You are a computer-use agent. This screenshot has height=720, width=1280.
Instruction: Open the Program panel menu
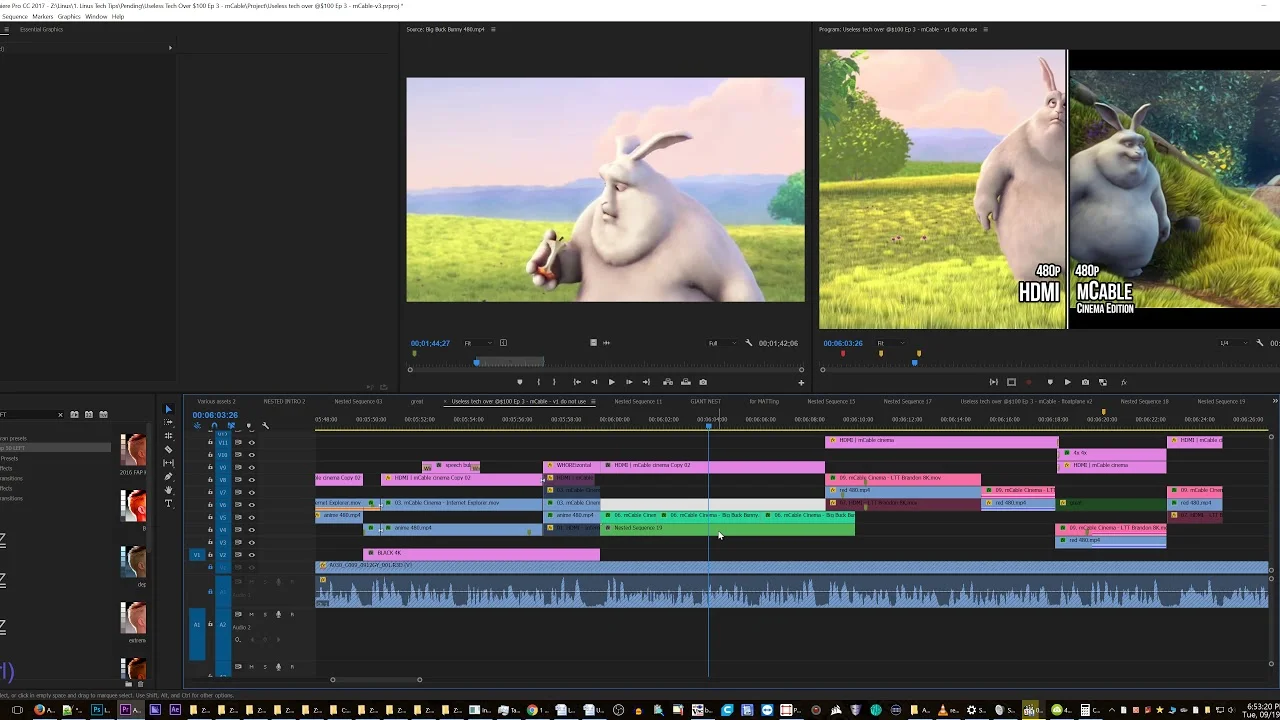[986, 29]
